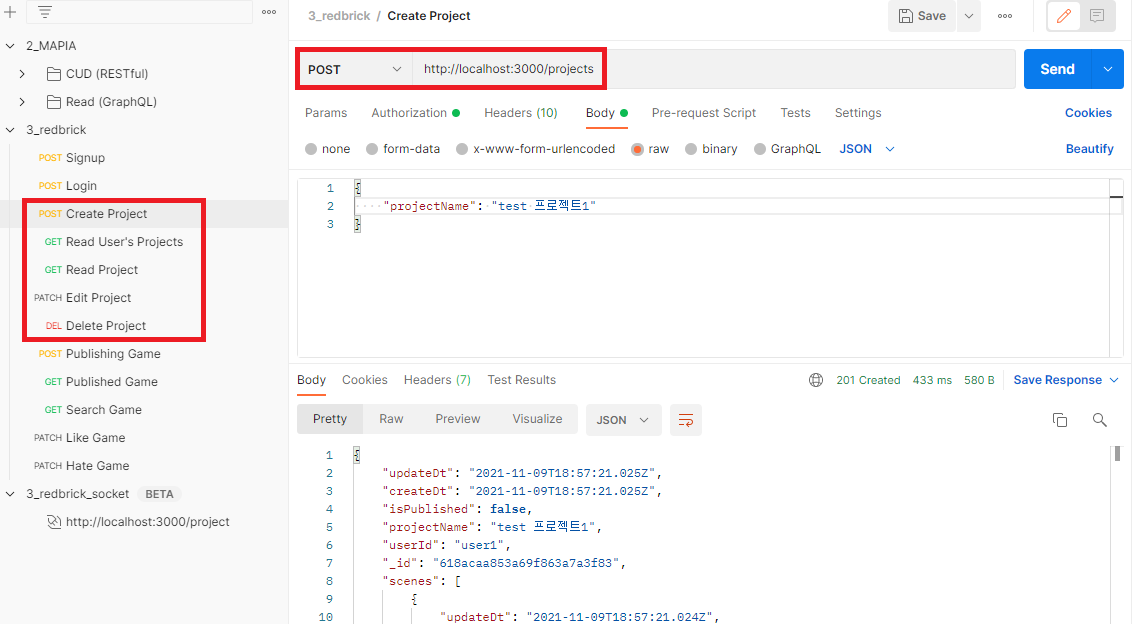Viewport: 1141px width, 624px height.
Task: Open the search response icon
Action: [x=1100, y=420]
